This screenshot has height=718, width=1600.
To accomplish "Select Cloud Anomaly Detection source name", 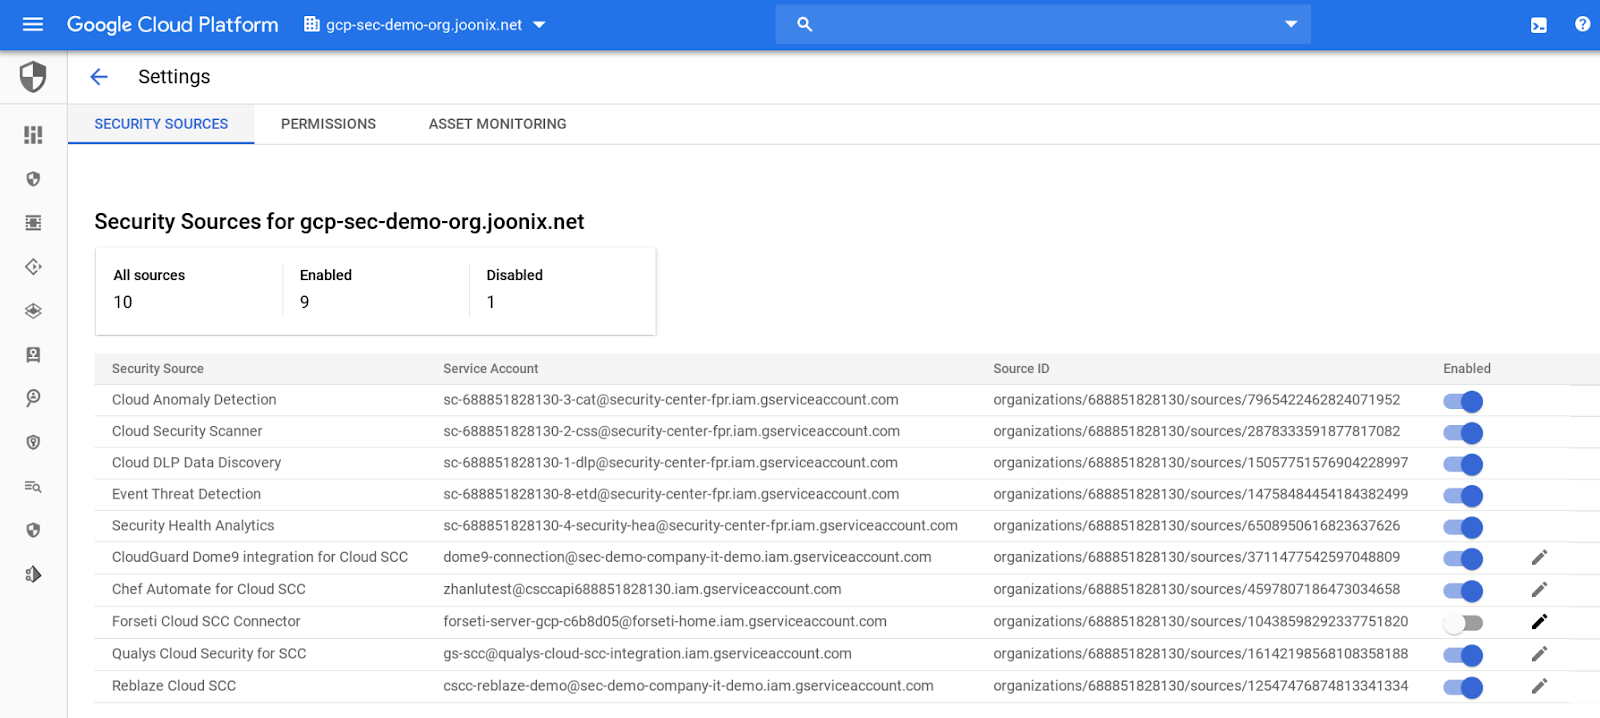I will pyautogui.click(x=194, y=400).
